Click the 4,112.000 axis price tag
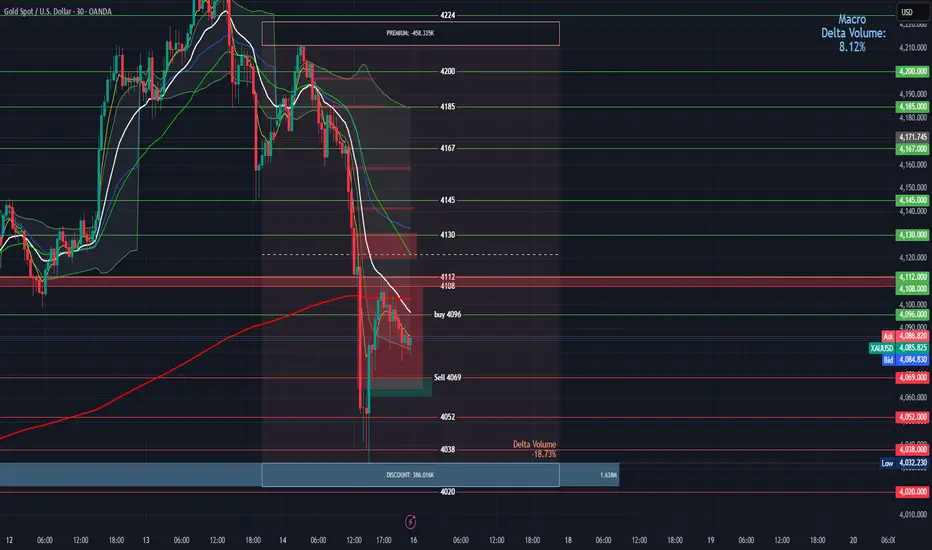This screenshot has width=932, height=550. [x=912, y=277]
